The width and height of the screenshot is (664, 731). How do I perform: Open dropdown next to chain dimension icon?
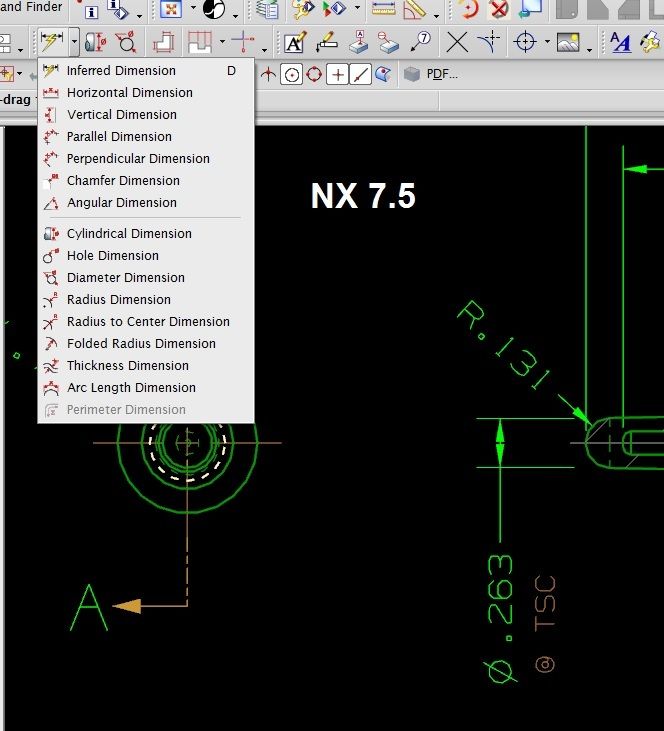pyautogui.click(x=222, y=41)
